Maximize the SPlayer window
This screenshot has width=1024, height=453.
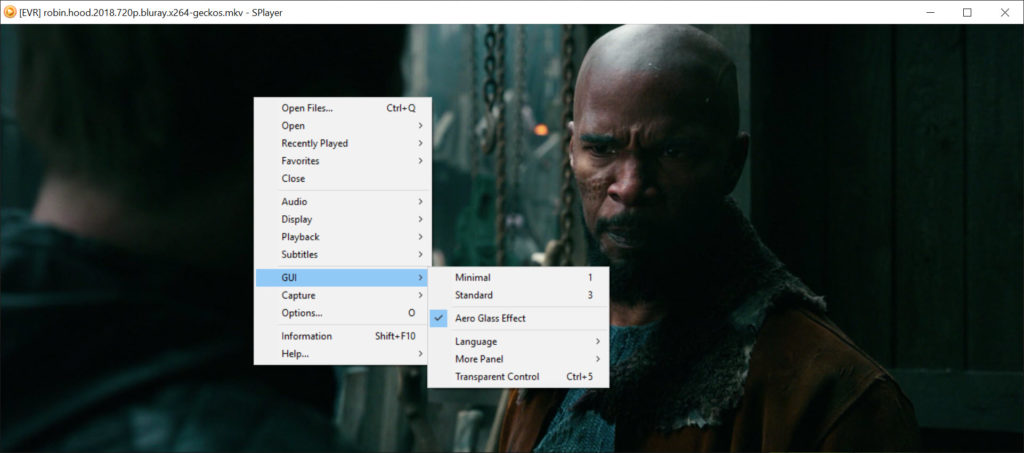(967, 12)
